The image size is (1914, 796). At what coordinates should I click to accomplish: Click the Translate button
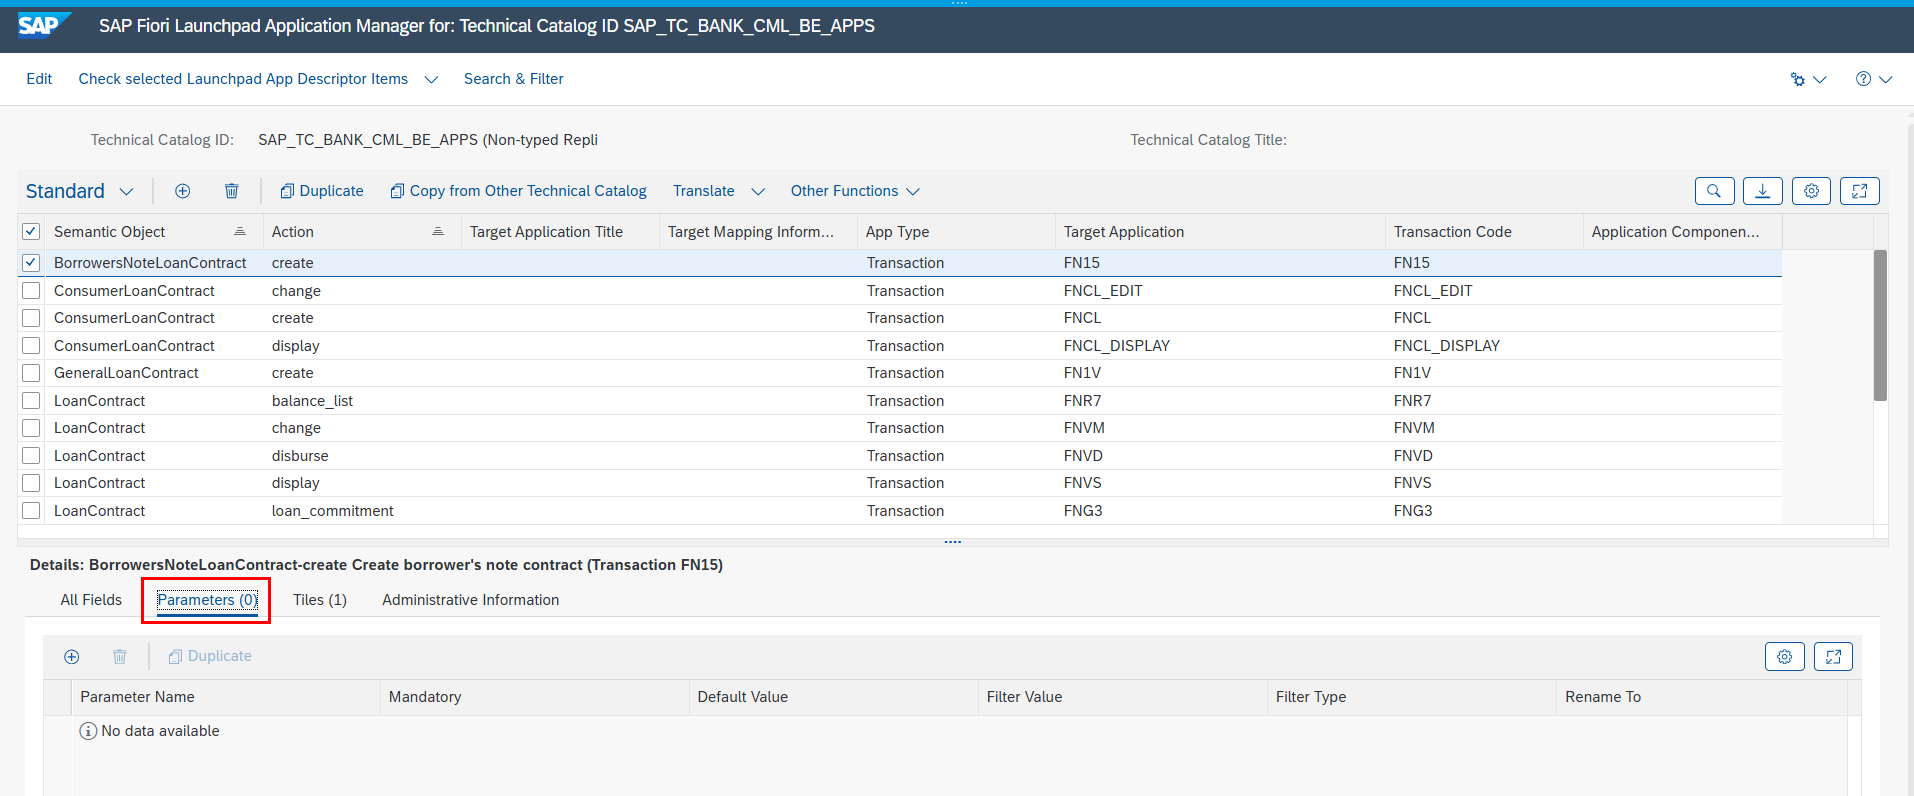(704, 191)
